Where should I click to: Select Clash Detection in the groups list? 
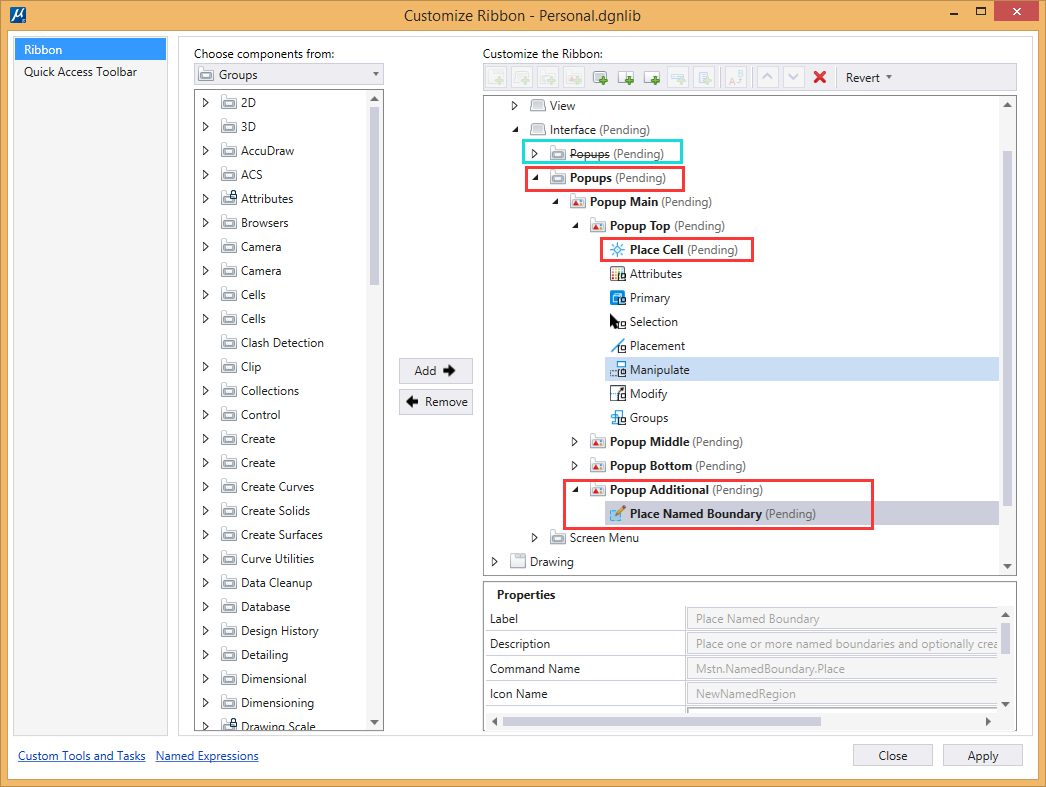pos(282,343)
